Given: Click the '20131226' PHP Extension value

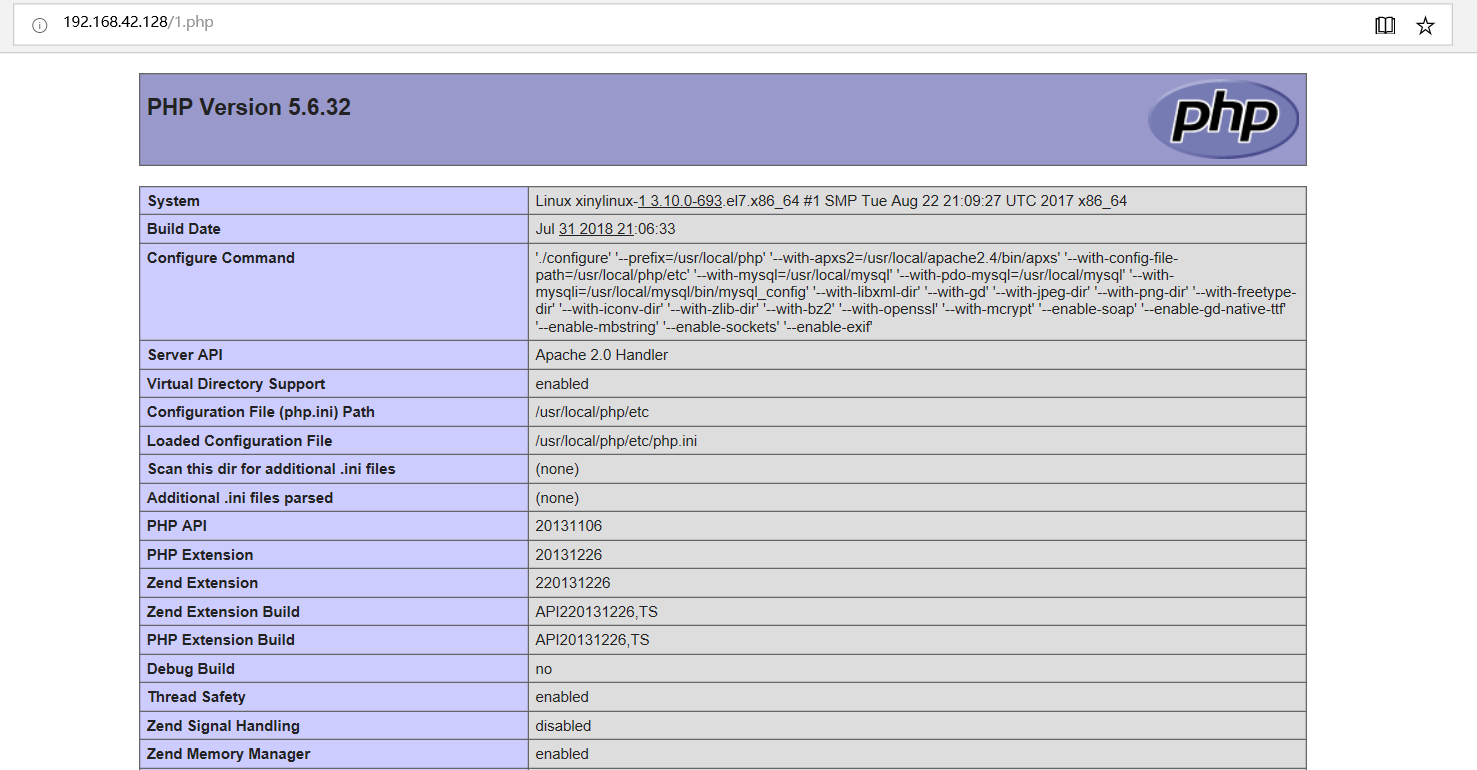Looking at the screenshot, I should coord(569,555).
